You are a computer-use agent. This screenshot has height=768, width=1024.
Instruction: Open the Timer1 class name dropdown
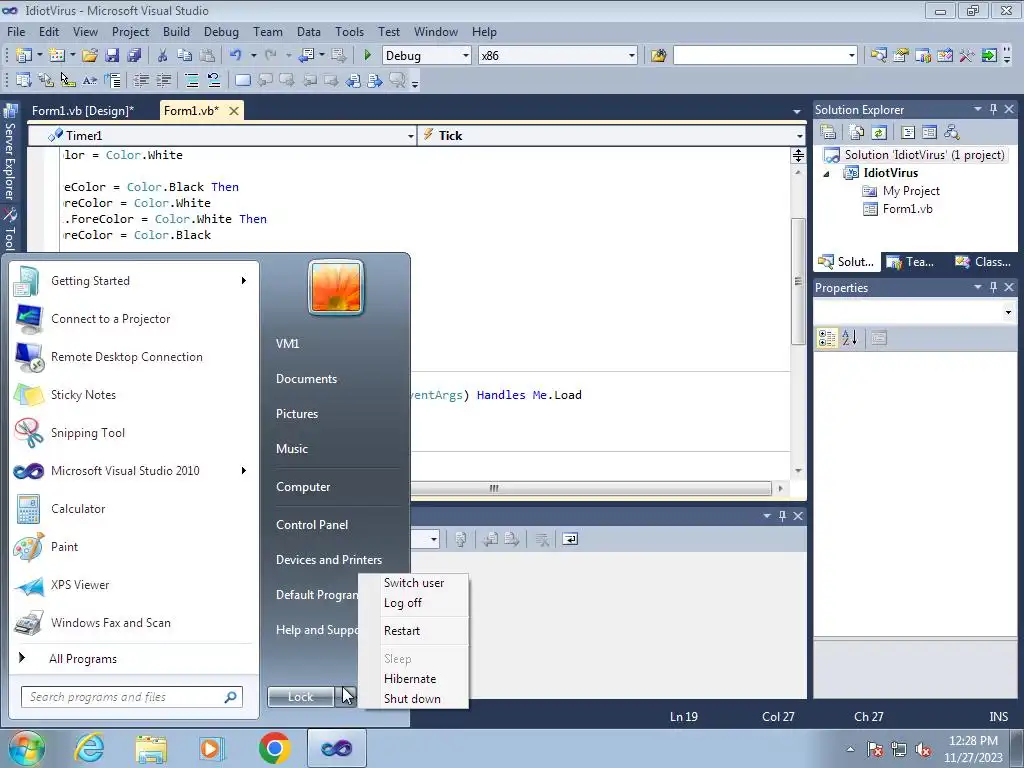point(411,136)
